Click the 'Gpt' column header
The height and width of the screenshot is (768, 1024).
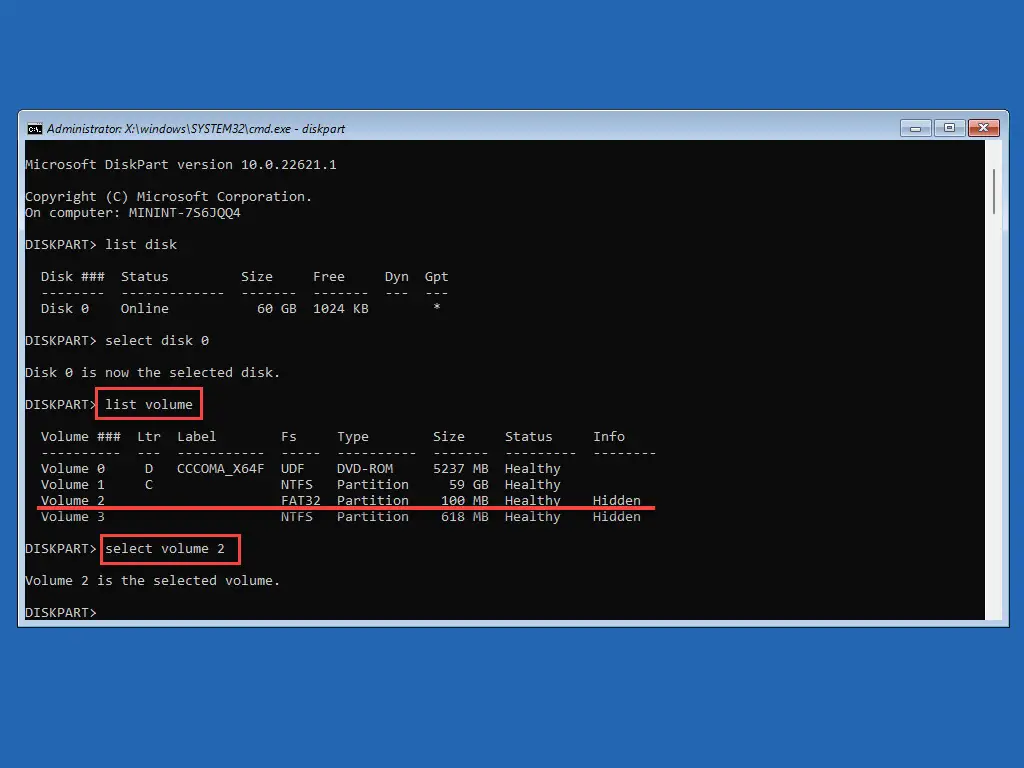pyautogui.click(x=436, y=277)
